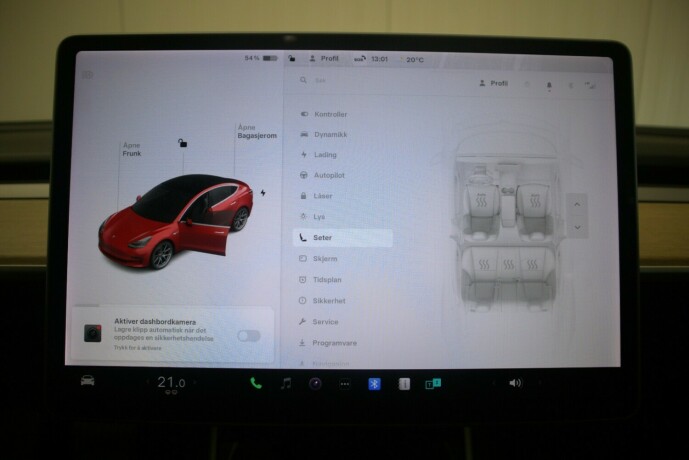
Task: Tap the 54% battery indicator
Action: (261, 58)
